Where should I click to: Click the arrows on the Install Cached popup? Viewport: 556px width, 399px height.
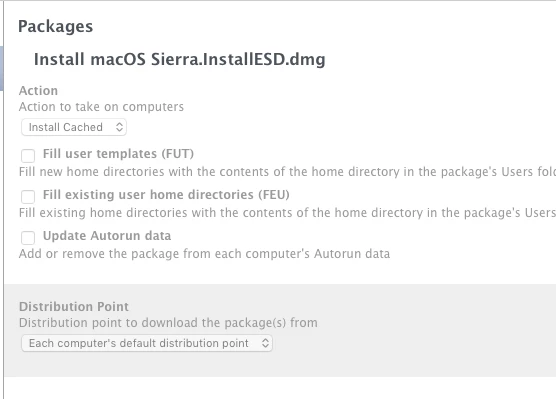[x=119, y=127]
